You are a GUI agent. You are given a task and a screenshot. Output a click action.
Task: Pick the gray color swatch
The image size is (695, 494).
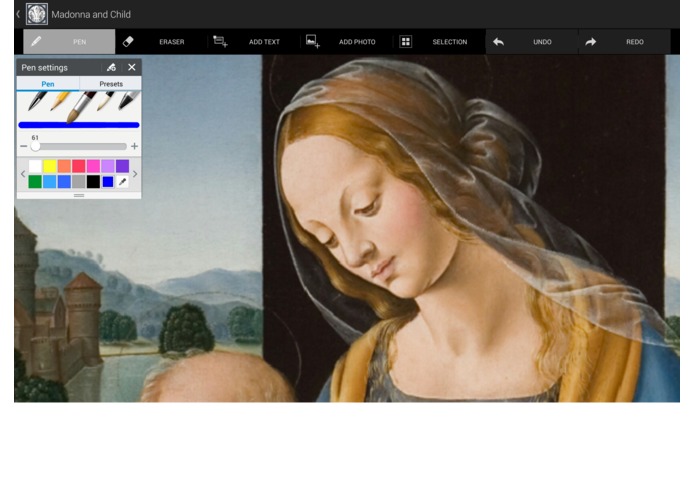click(x=78, y=182)
